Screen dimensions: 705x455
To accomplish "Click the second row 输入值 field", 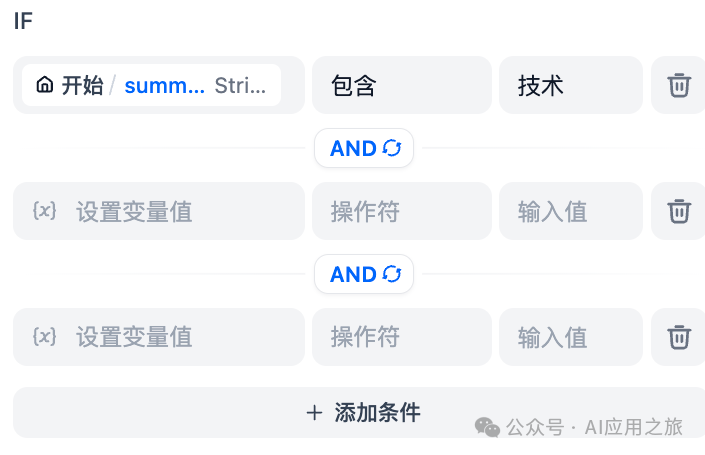I will (570, 211).
